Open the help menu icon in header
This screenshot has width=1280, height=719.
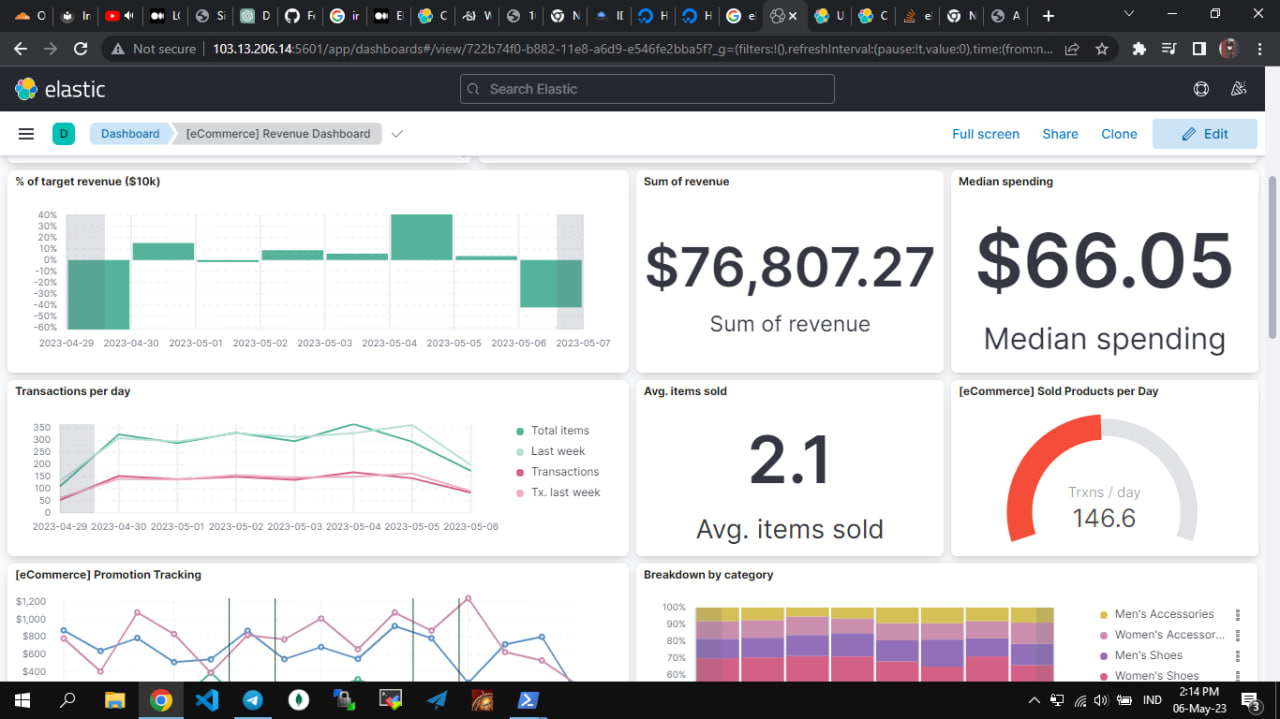1201,89
